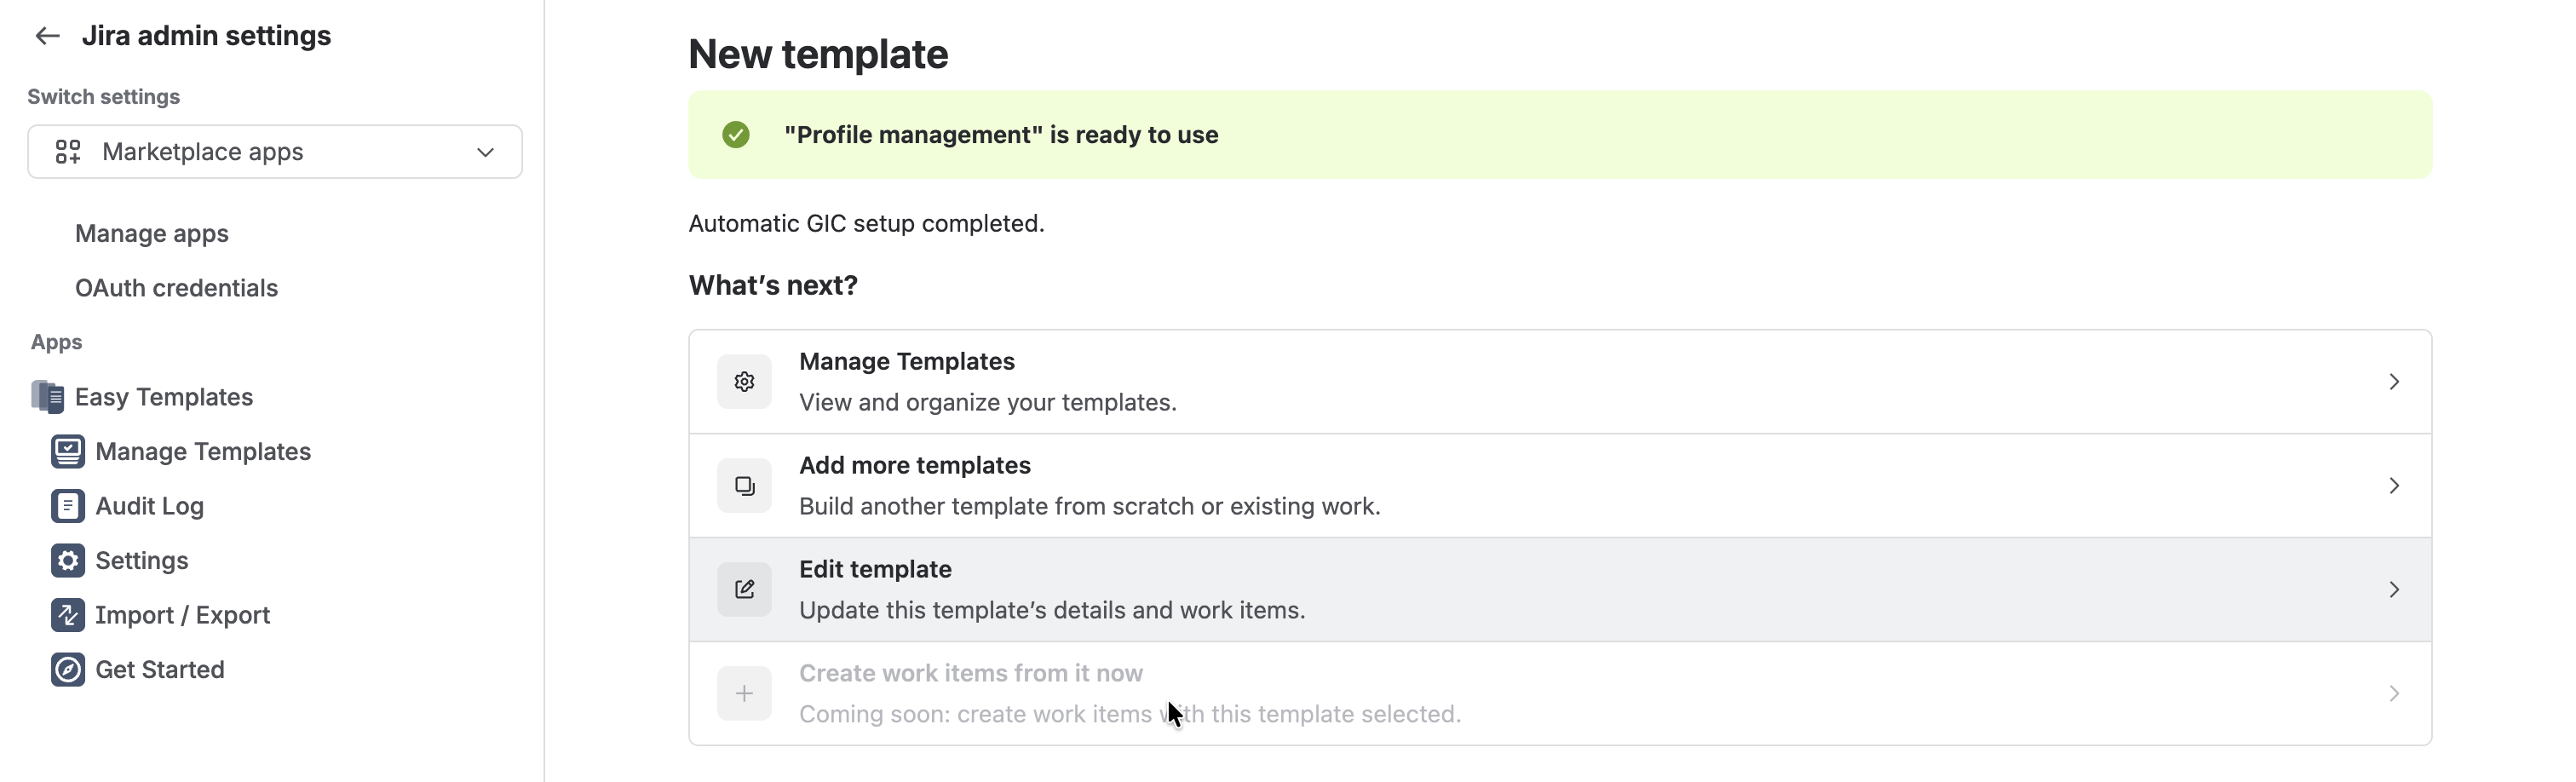The width and height of the screenshot is (2576, 782).
Task: Click the copy icon beside Add more templates
Action: tap(744, 486)
